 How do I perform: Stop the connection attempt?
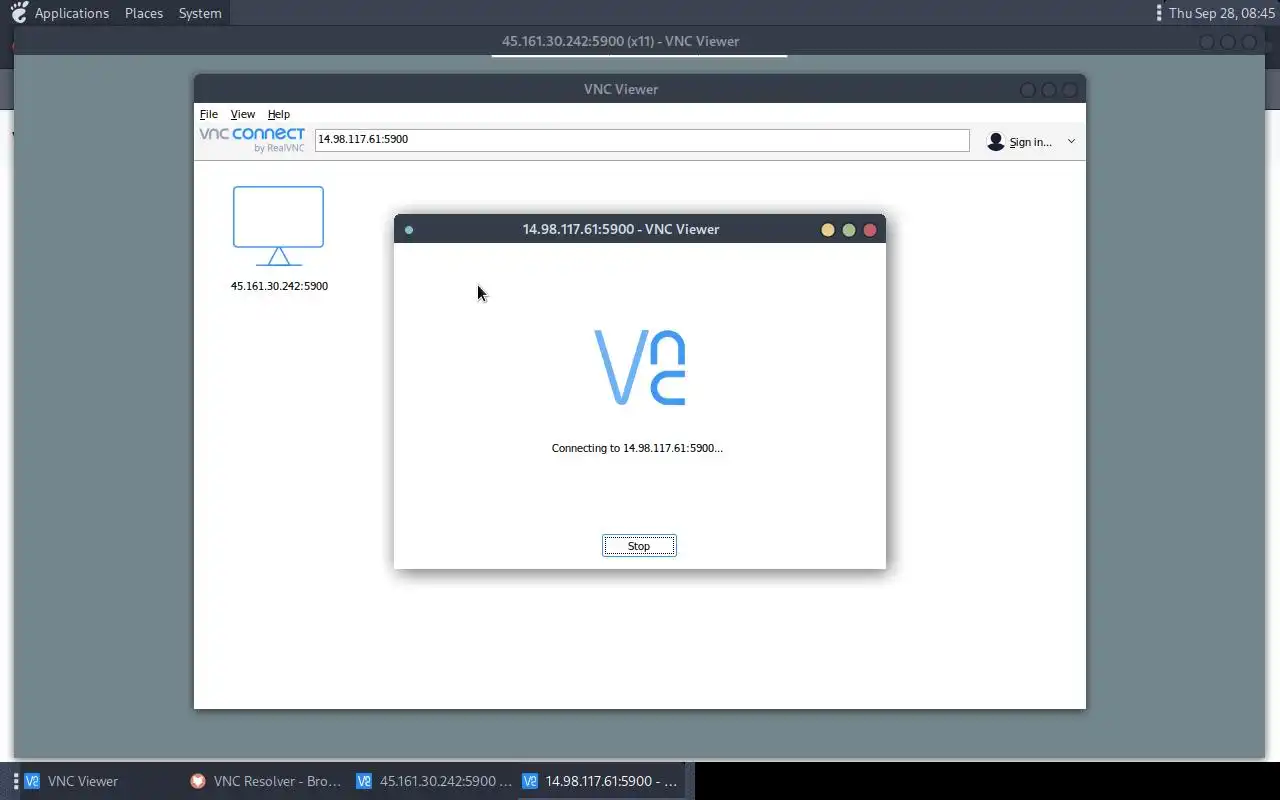(x=639, y=546)
